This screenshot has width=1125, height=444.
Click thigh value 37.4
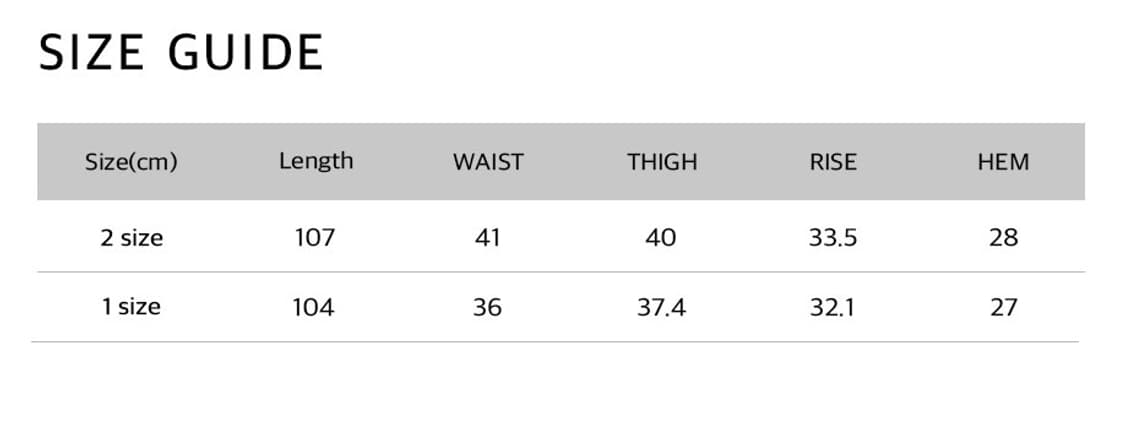tap(661, 307)
